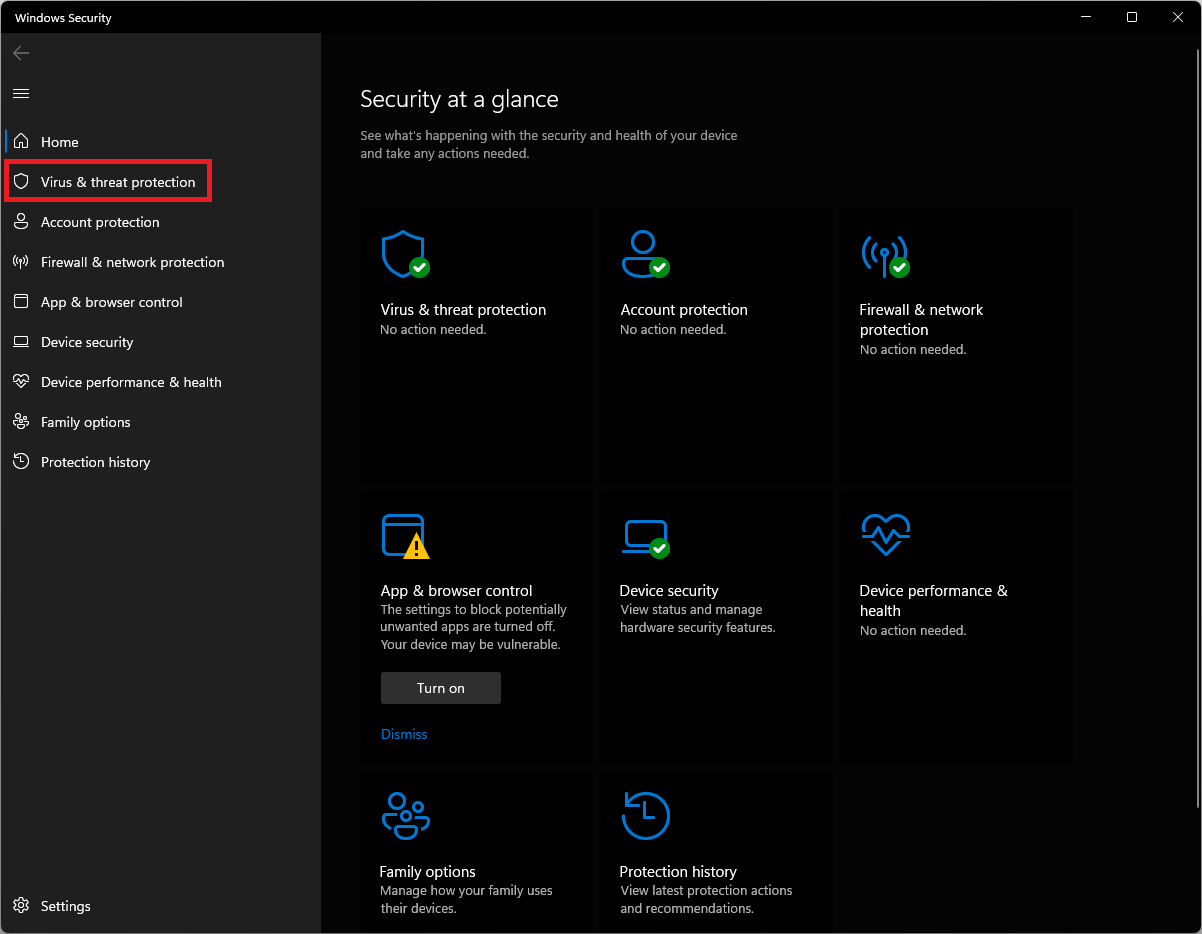Open Family options in the sidebar
Screen dimensions: 1202x934
click(85, 421)
